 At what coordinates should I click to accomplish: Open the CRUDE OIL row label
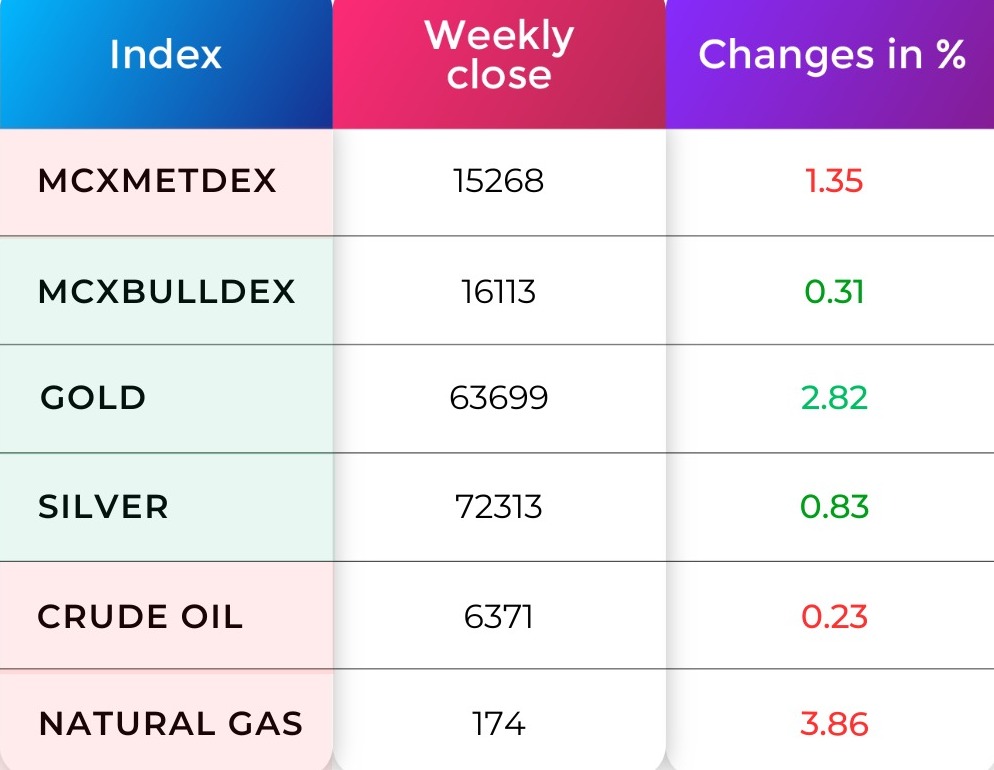click(140, 617)
